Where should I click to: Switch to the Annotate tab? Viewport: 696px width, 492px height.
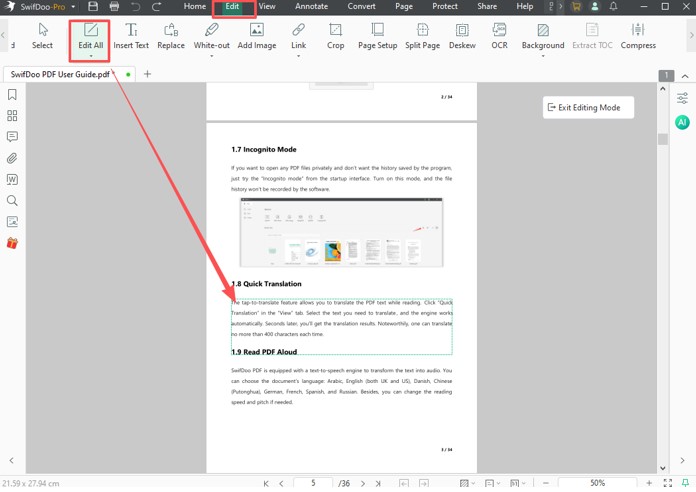coord(311,7)
